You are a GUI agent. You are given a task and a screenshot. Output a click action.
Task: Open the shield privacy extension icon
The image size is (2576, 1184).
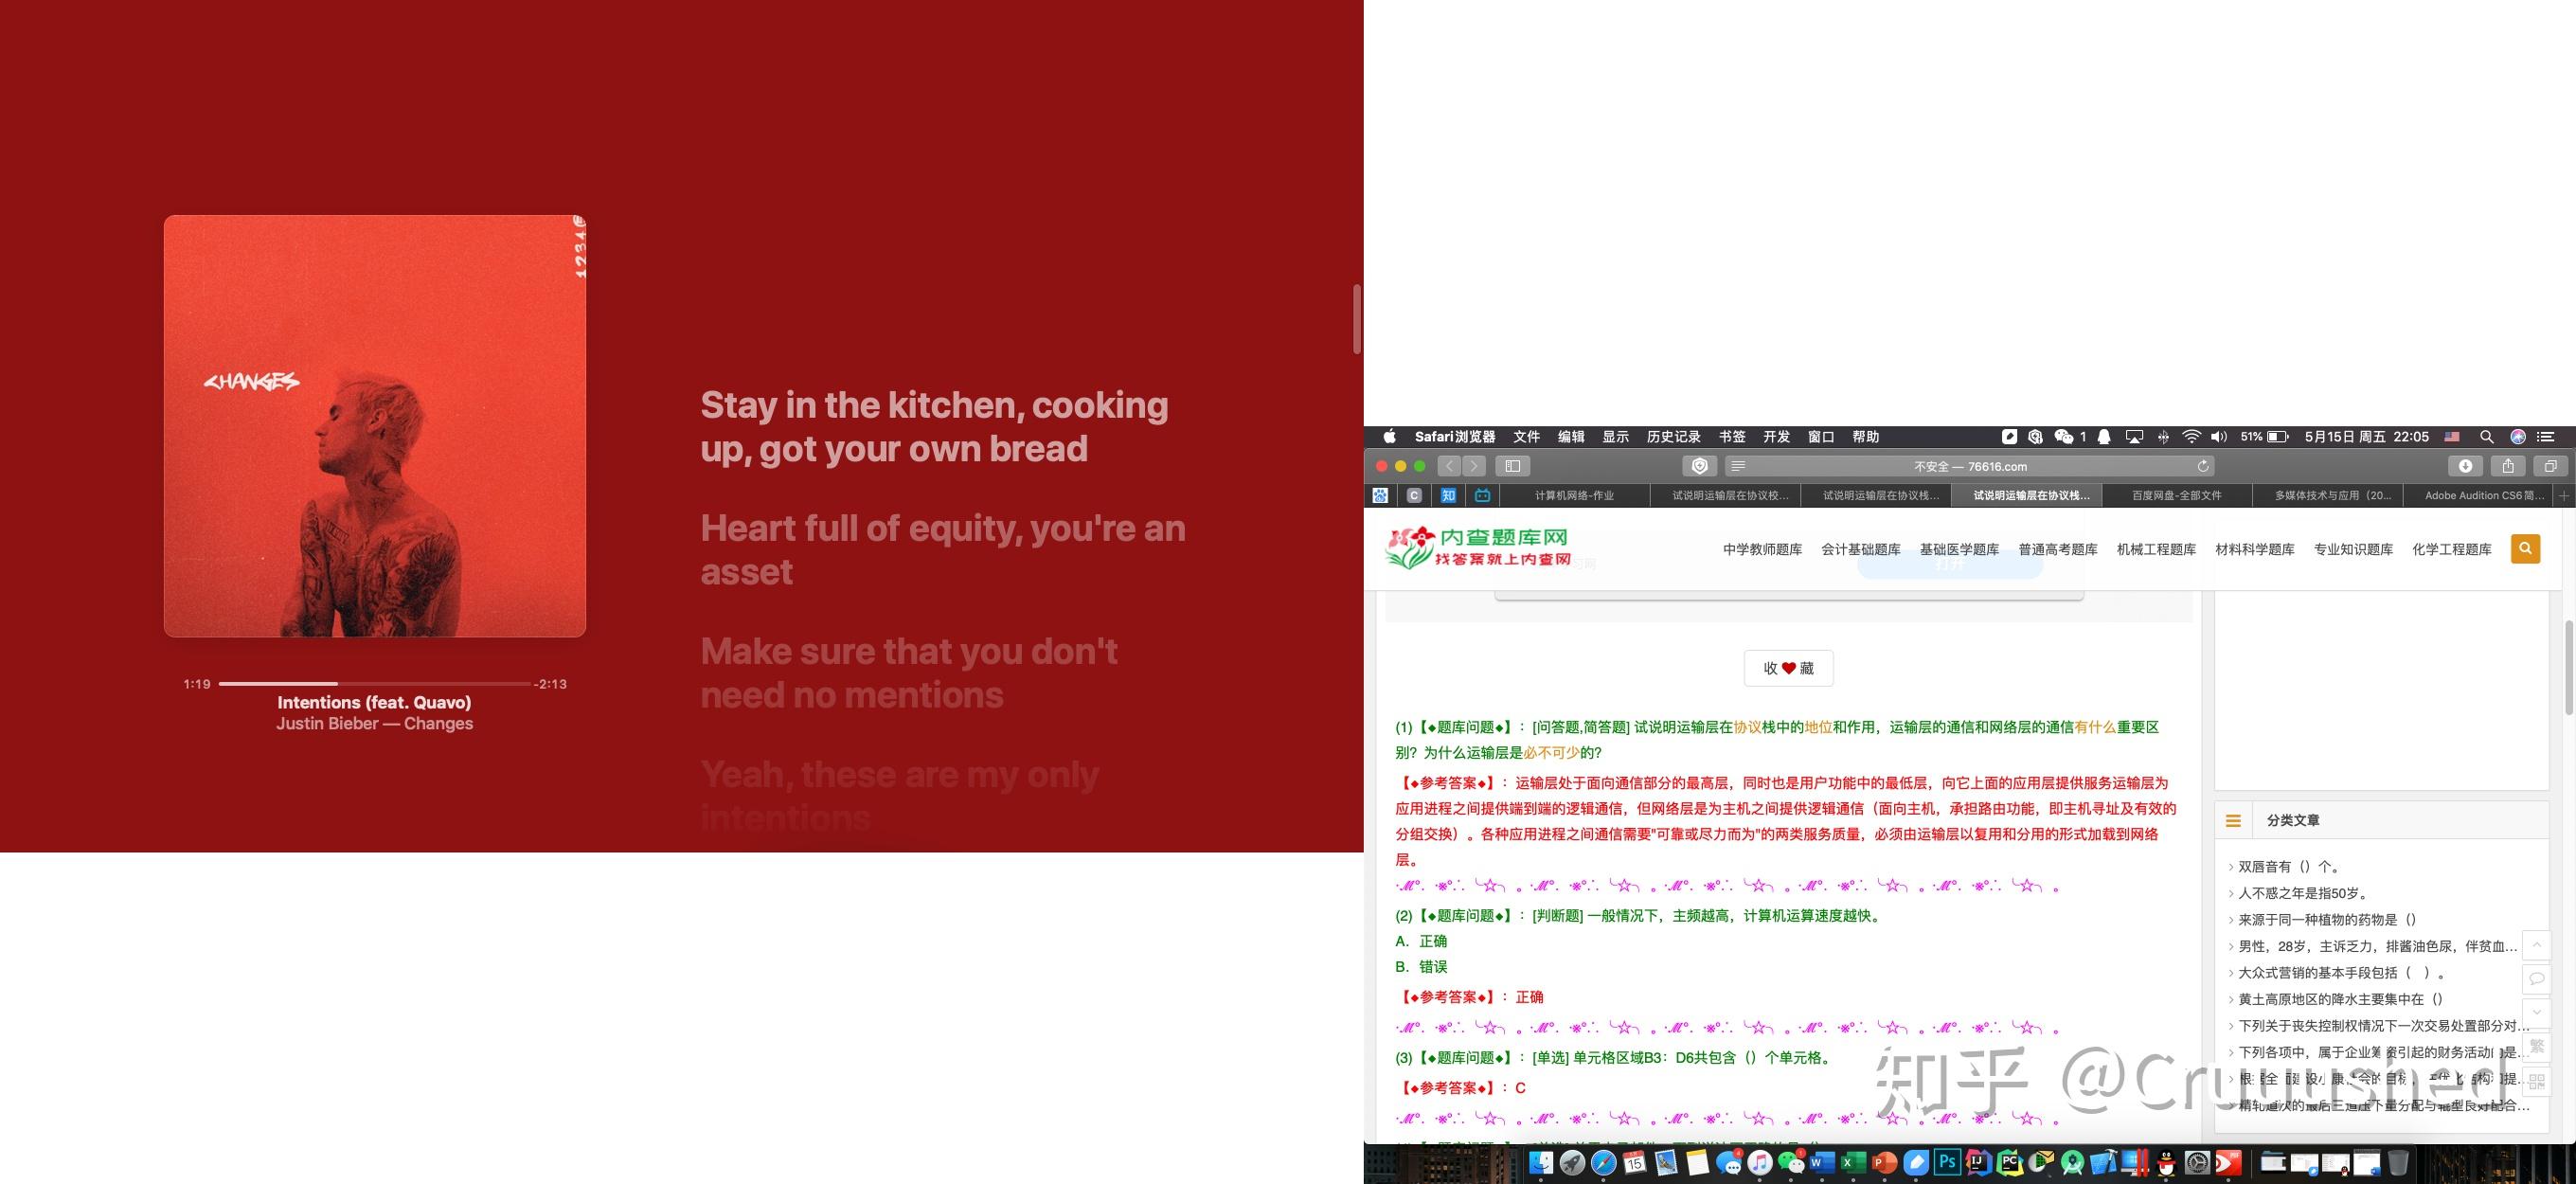click(1699, 466)
